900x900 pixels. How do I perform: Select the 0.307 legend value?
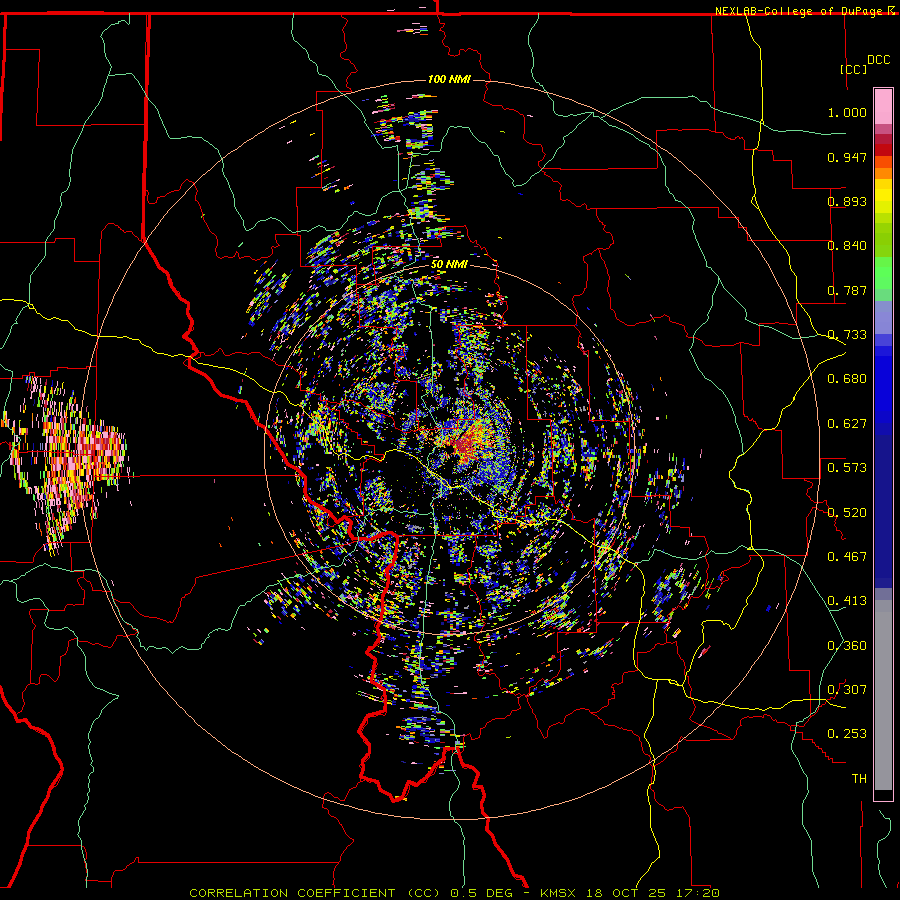point(847,690)
